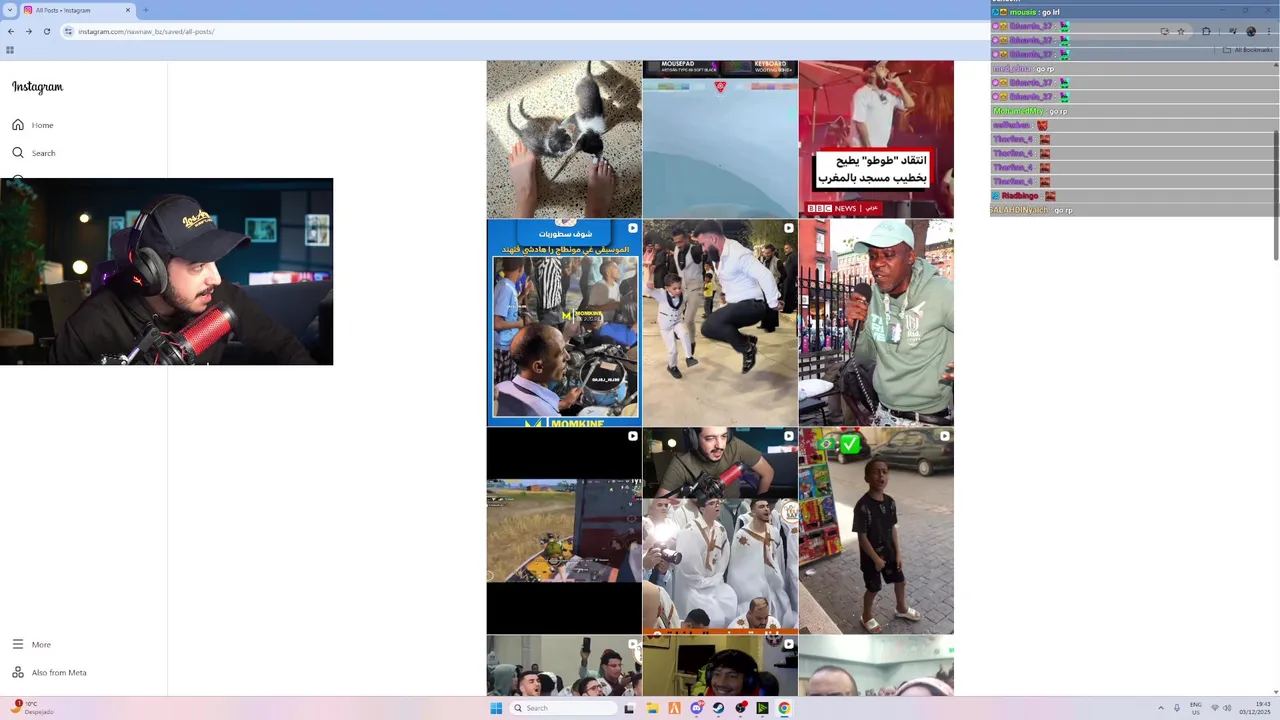The width and height of the screenshot is (1280, 720).
Task: Click the scrollbar down arrow
Action: tap(1275, 691)
